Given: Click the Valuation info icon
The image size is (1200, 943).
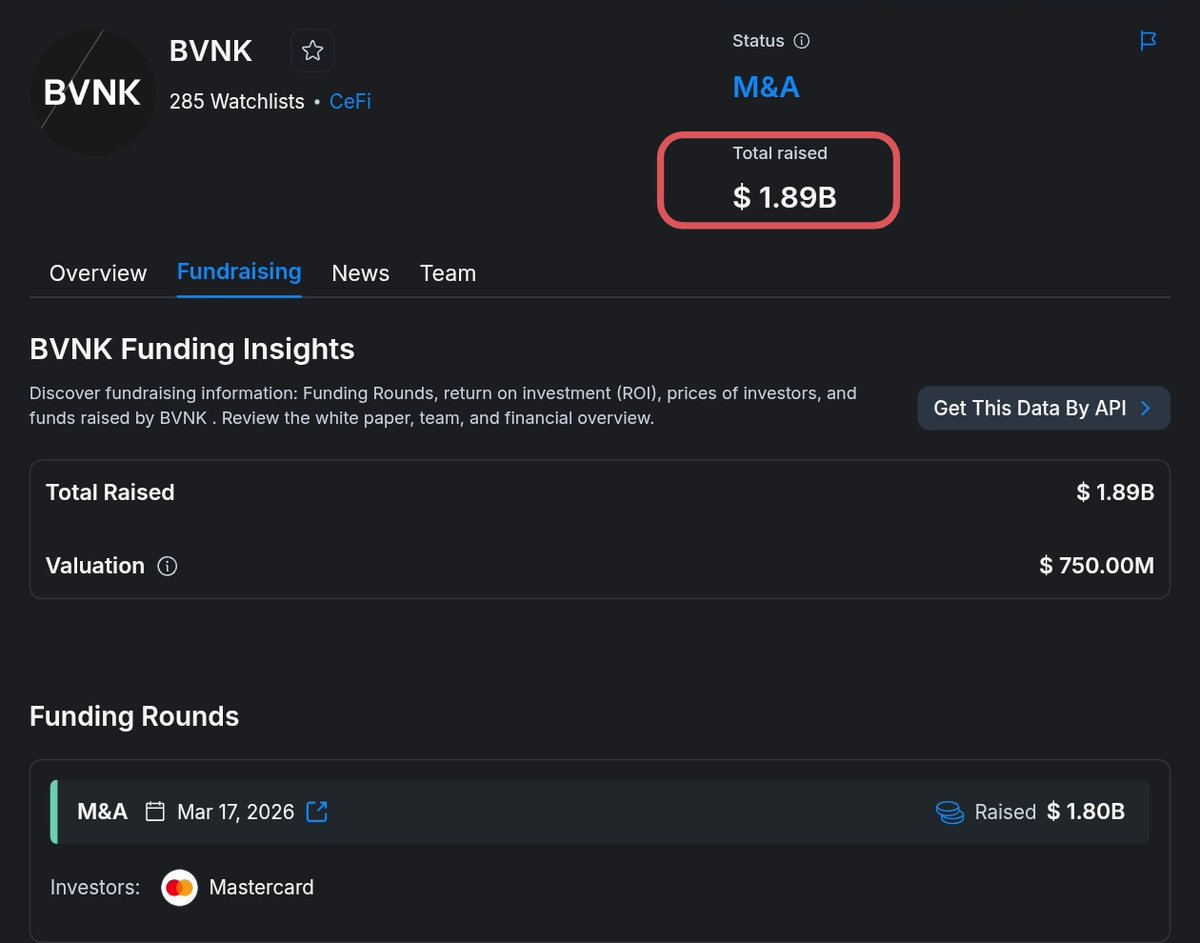Looking at the screenshot, I should click(x=168, y=566).
